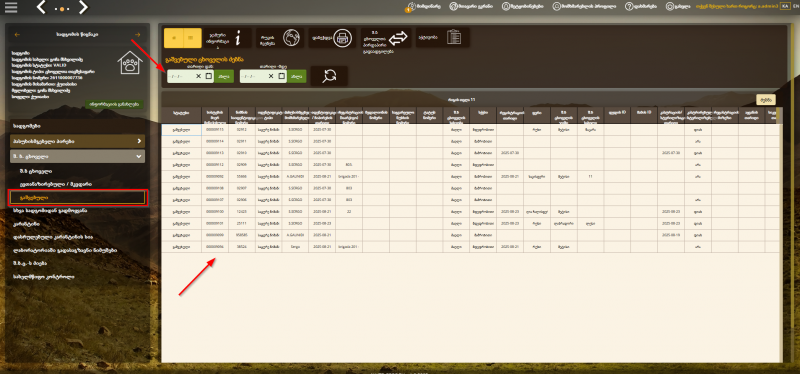Click cell '22' in the 12425 row
The image size is (800, 374).
click(x=349, y=211)
